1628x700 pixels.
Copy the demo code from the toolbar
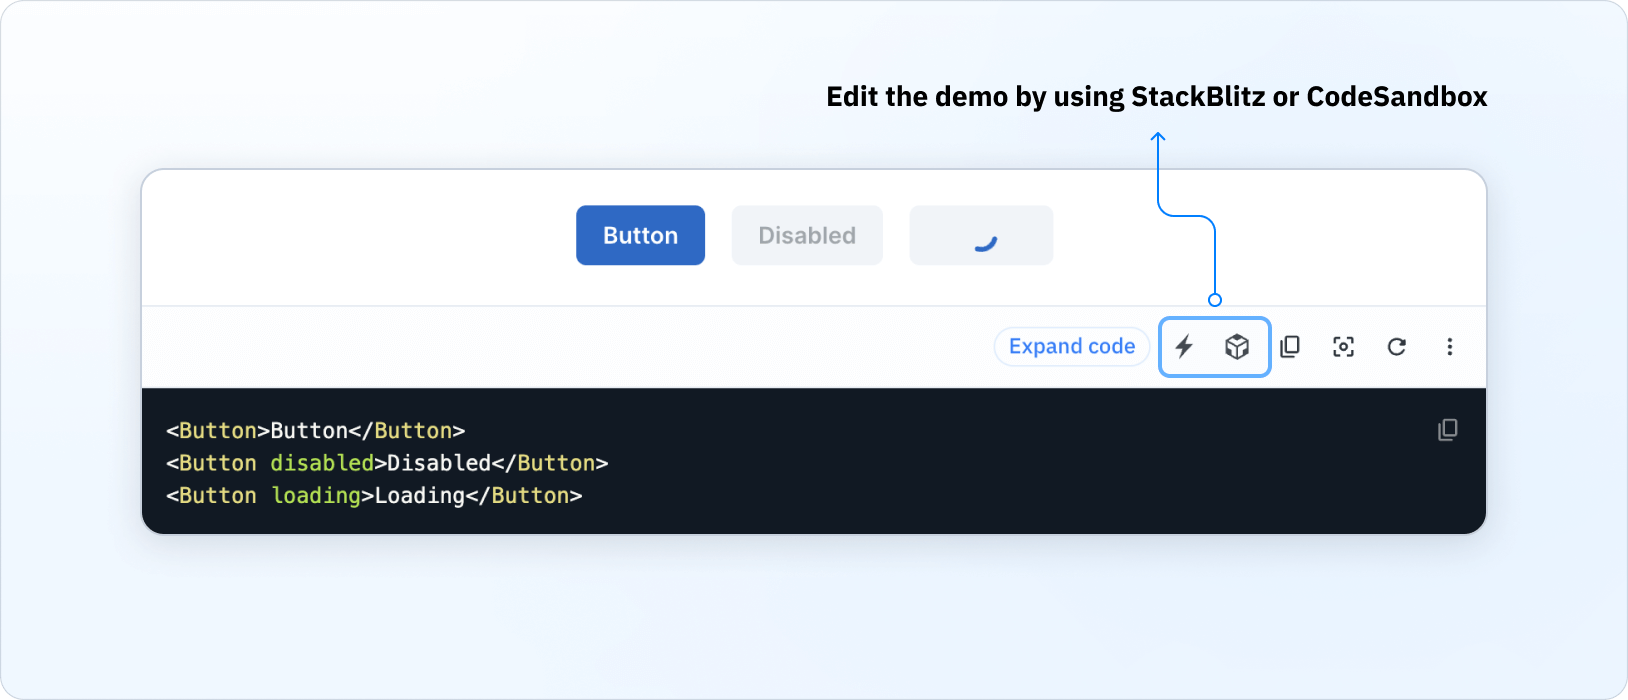click(1291, 347)
